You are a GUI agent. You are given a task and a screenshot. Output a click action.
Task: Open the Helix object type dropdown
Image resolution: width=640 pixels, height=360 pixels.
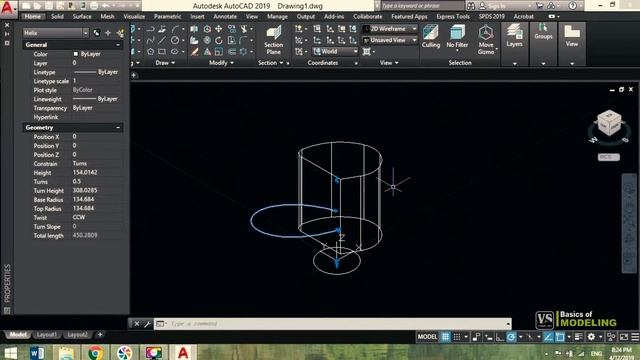[56, 33]
